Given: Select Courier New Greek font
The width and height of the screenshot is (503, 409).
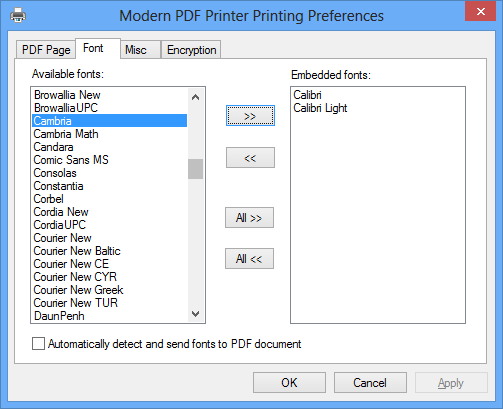Looking at the screenshot, I should pyautogui.click(x=78, y=290).
